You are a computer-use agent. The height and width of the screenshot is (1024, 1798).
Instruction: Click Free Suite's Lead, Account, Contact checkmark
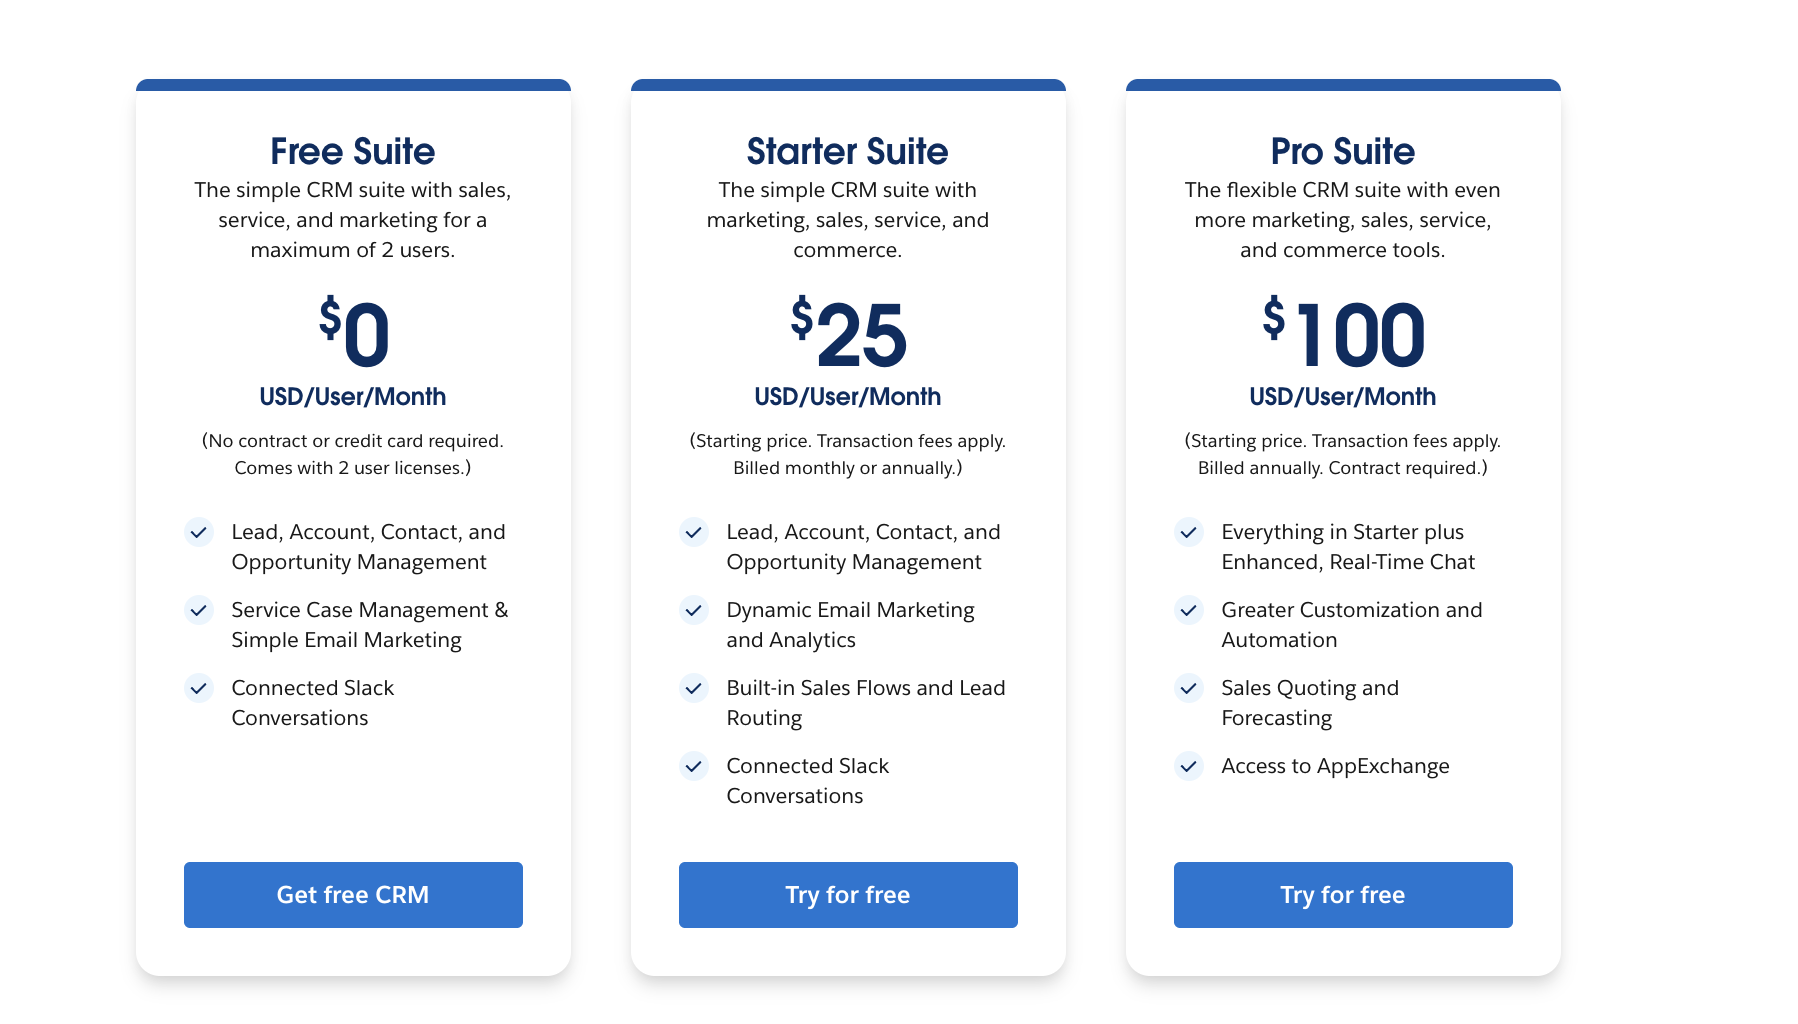click(x=199, y=532)
